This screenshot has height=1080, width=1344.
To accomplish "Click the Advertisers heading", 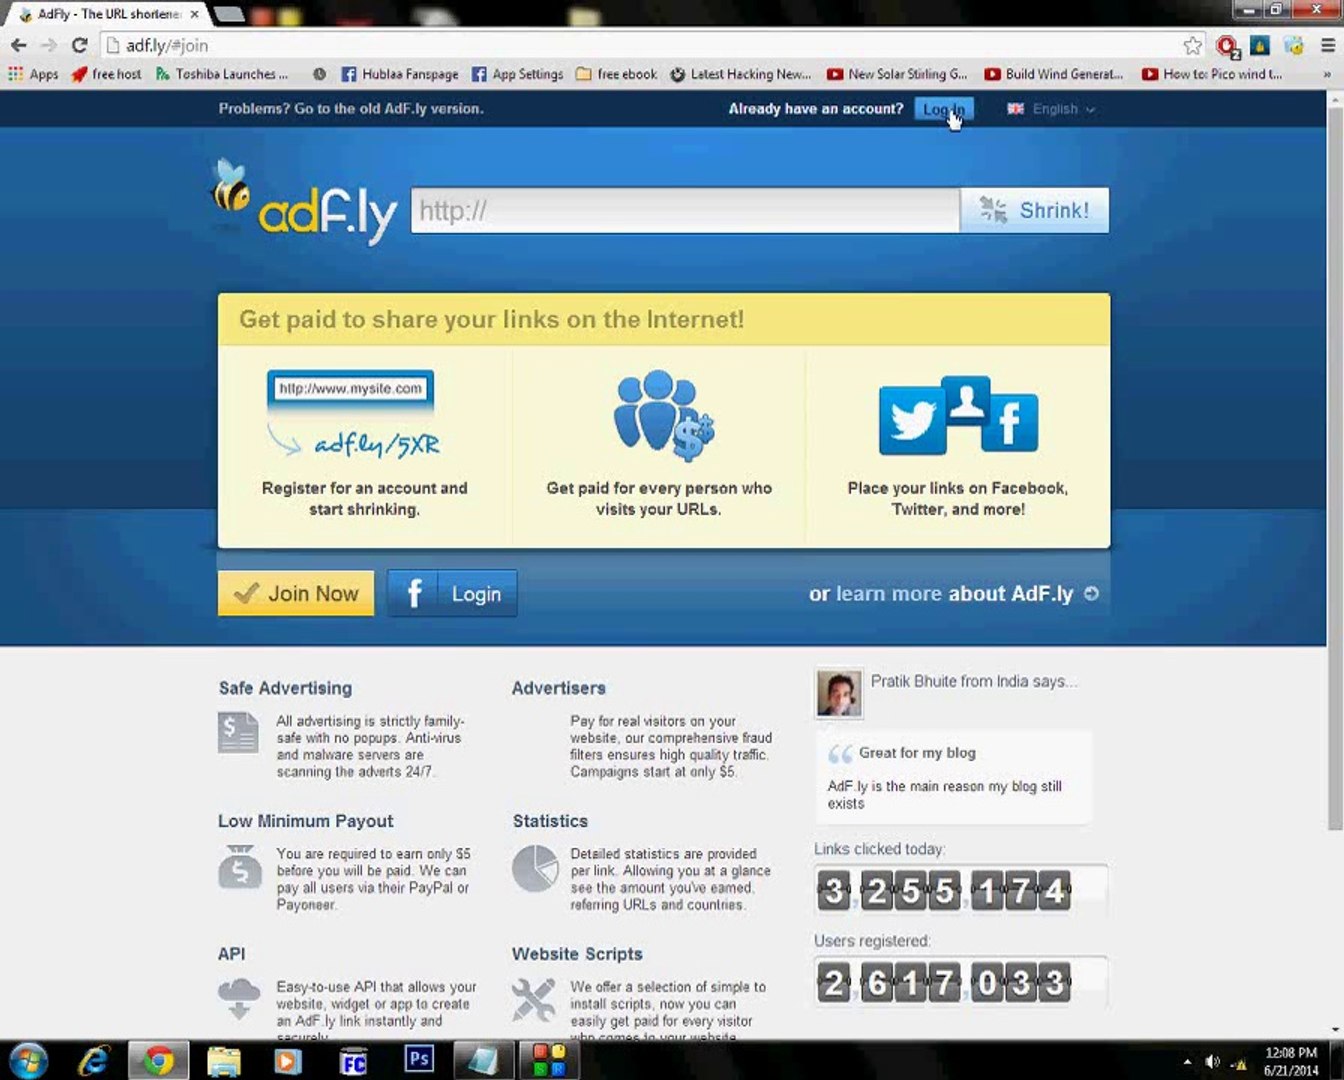I will [558, 688].
